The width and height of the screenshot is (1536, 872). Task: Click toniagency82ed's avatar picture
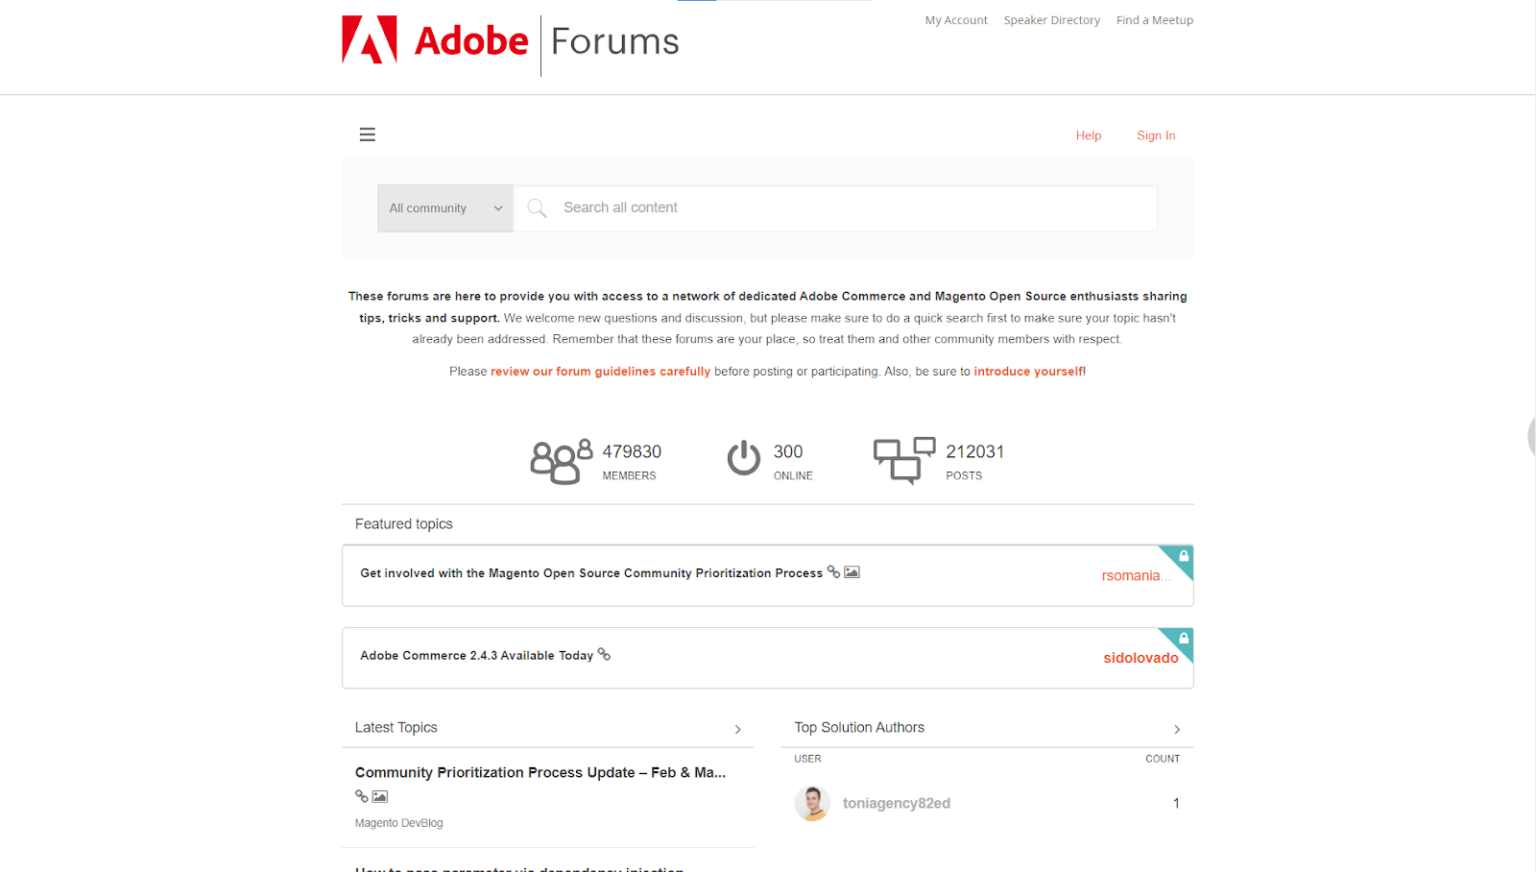pos(812,803)
